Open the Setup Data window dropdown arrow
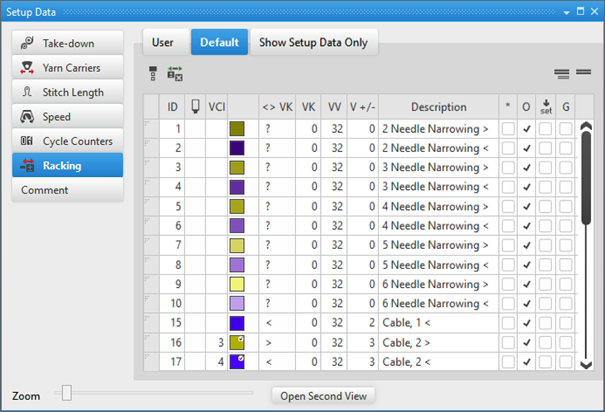Screen dimensions: 605x412 (x=567, y=11)
